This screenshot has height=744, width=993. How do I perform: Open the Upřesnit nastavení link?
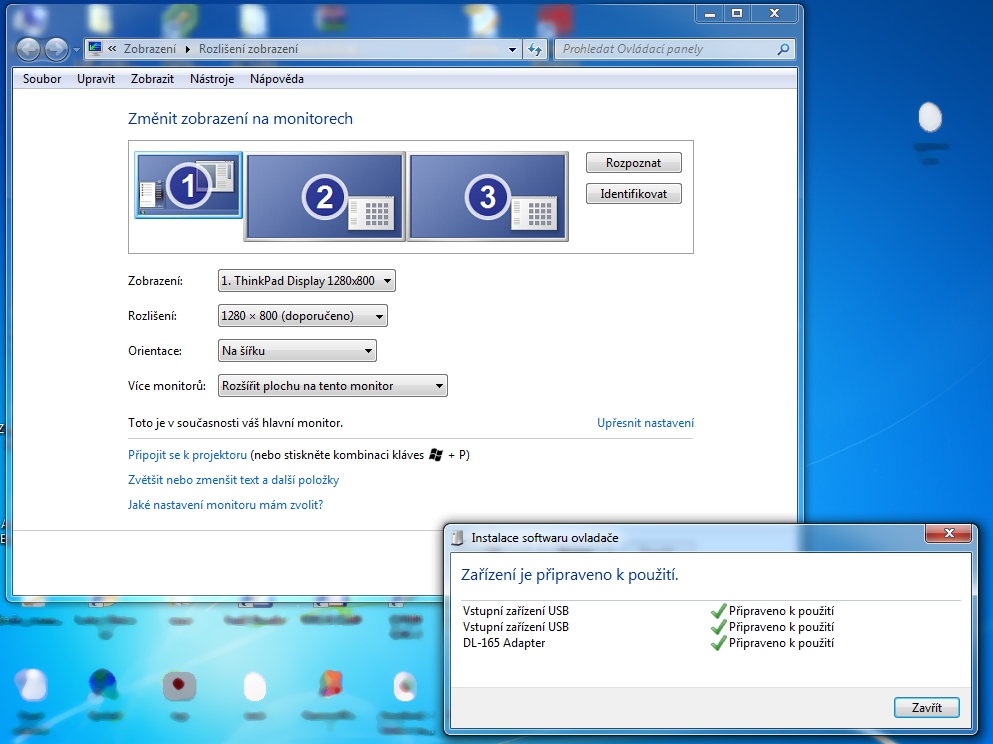point(645,423)
